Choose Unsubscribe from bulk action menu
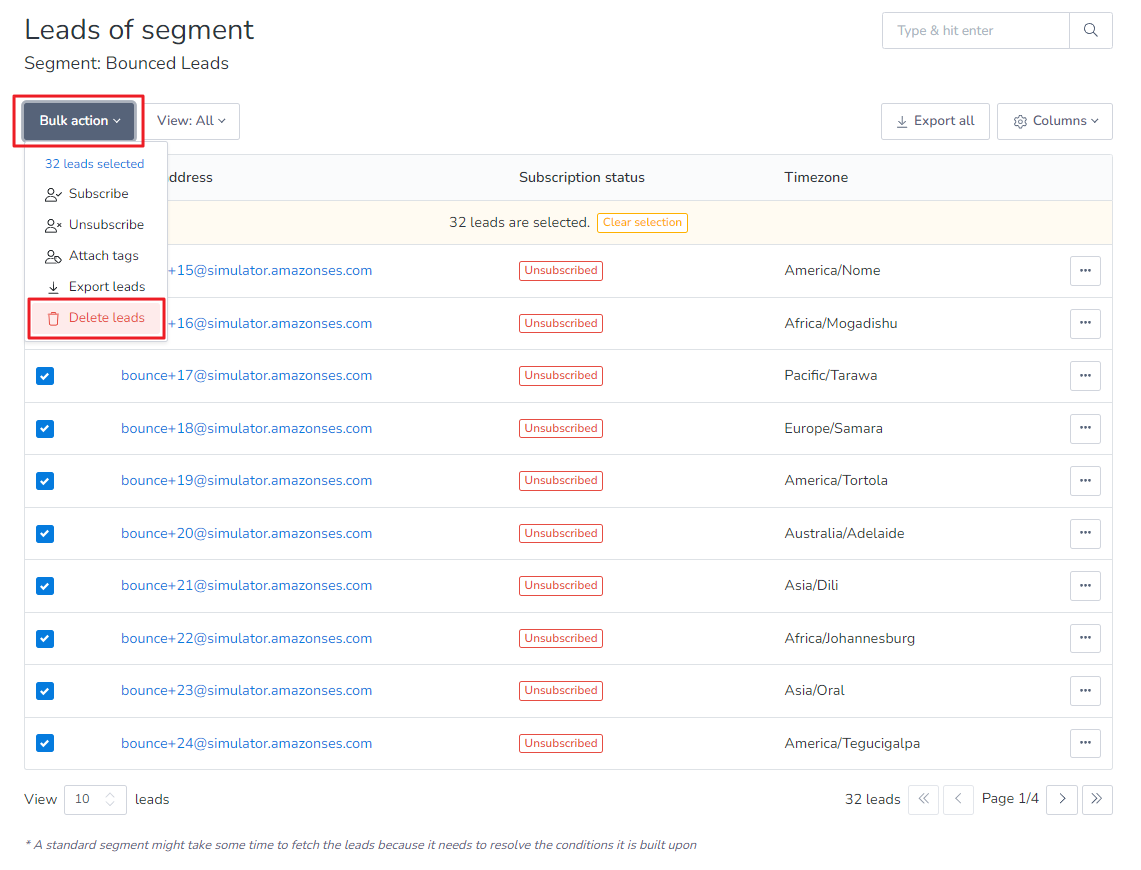Viewport: 1141px width, 870px height. pos(96,225)
